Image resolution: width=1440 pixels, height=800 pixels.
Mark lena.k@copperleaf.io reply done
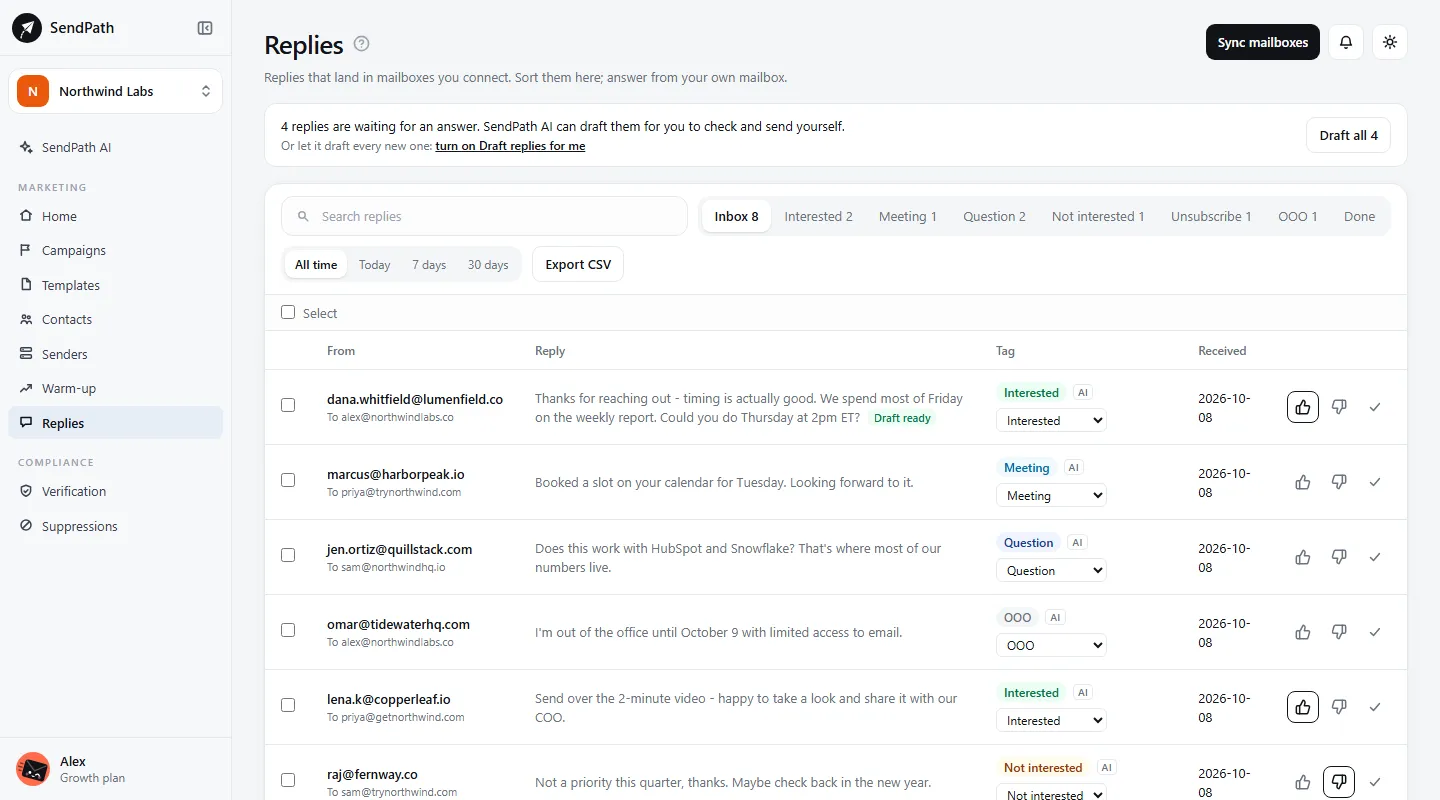tap(1375, 707)
